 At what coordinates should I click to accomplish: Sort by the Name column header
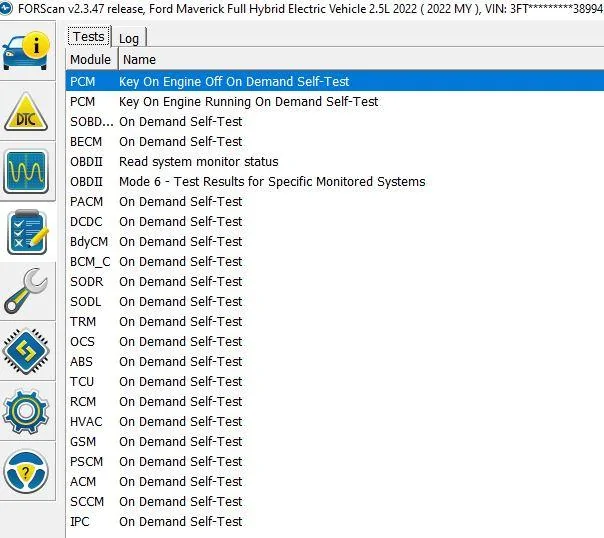tap(361, 59)
